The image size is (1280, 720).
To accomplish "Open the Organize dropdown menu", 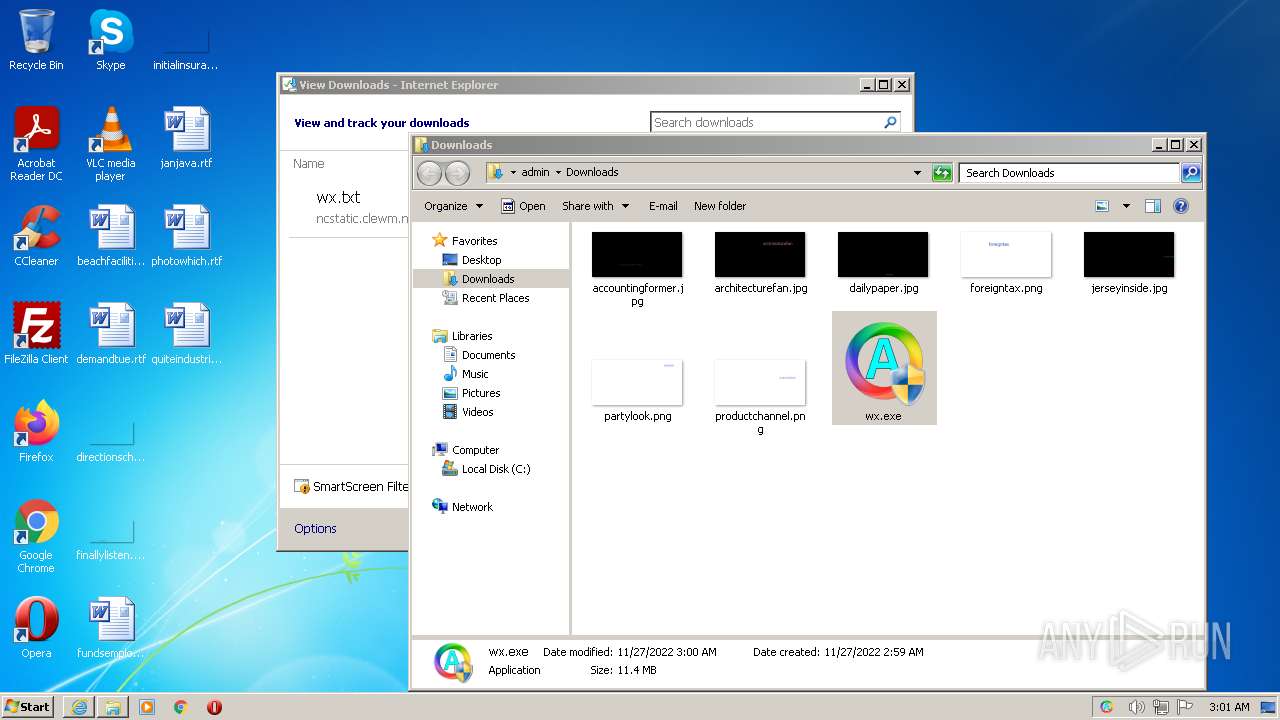I will pos(453,206).
